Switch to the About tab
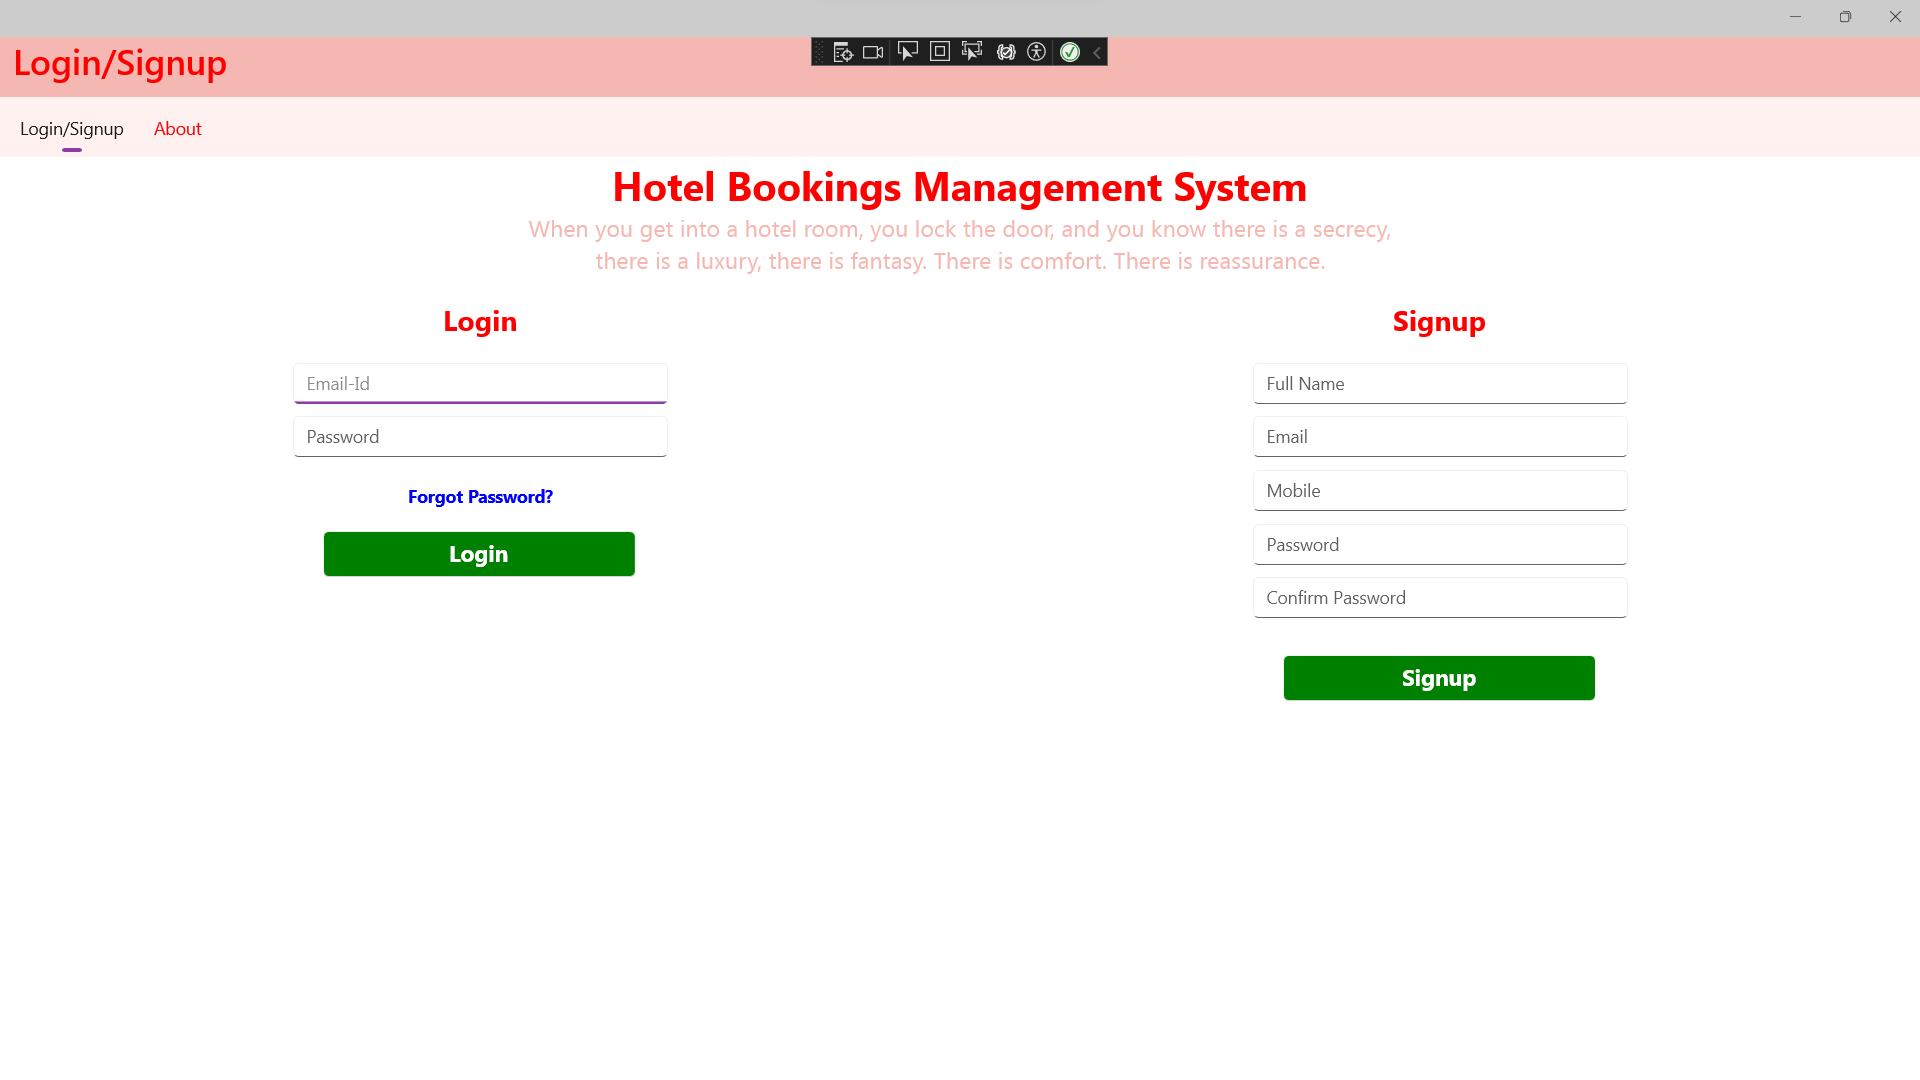This screenshot has width=1920, height=1080. point(177,128)
